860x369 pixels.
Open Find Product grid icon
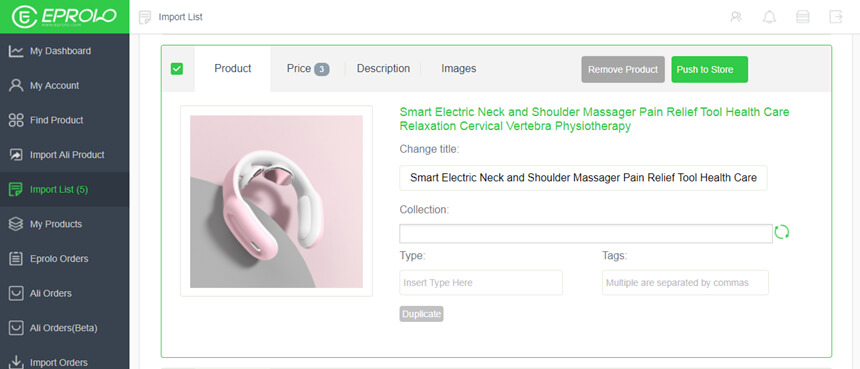[16, 120]
